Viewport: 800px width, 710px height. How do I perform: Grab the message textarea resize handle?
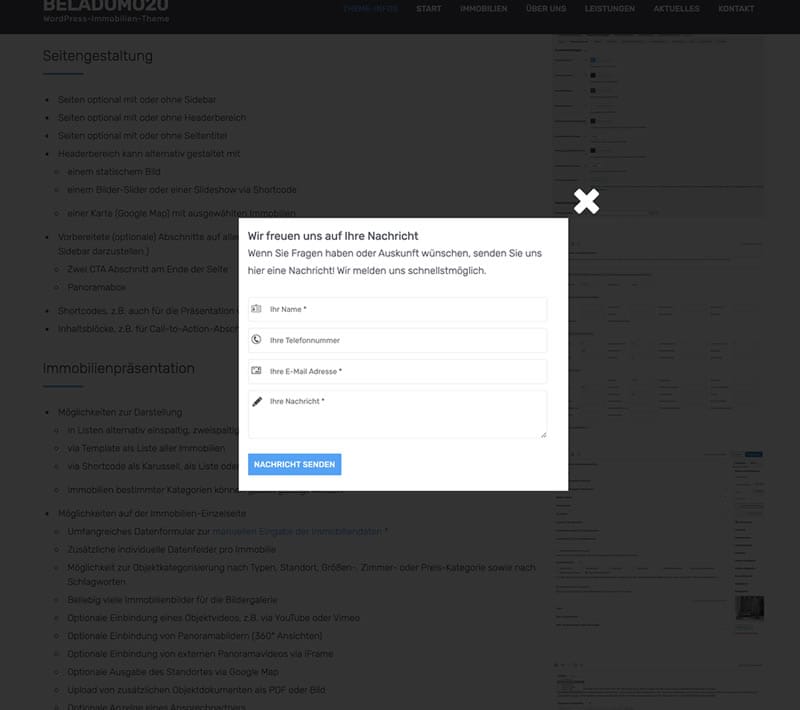point(543,434)
